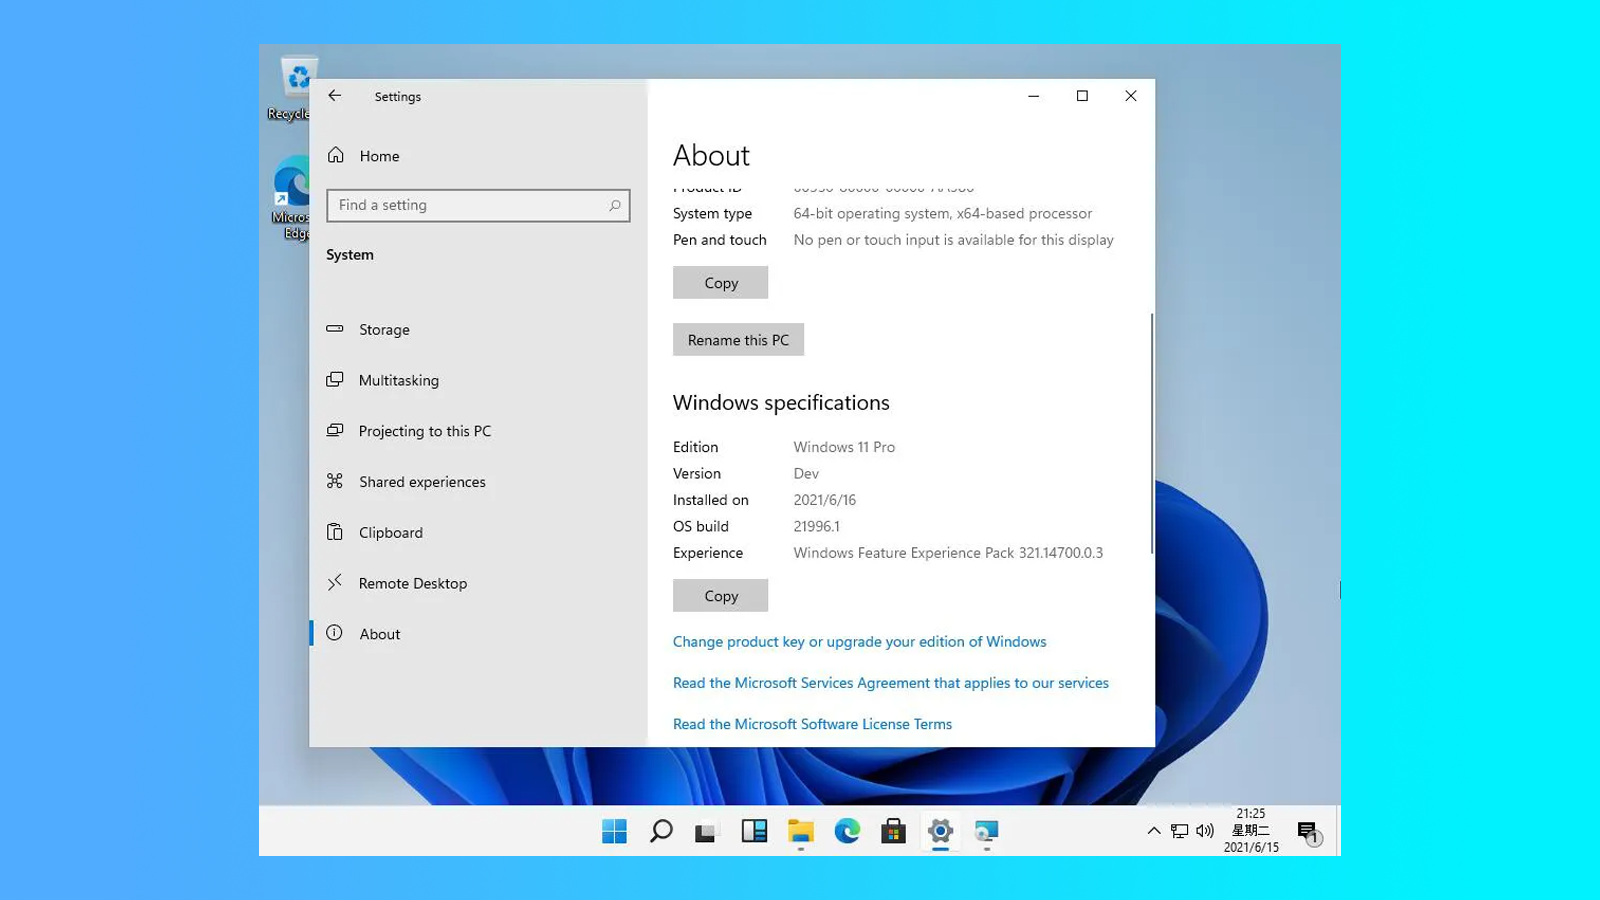This screenshot has height=900, width=1600.
Task: Click Settings gear icon on taskbar
Action: (x=940, y=831)
